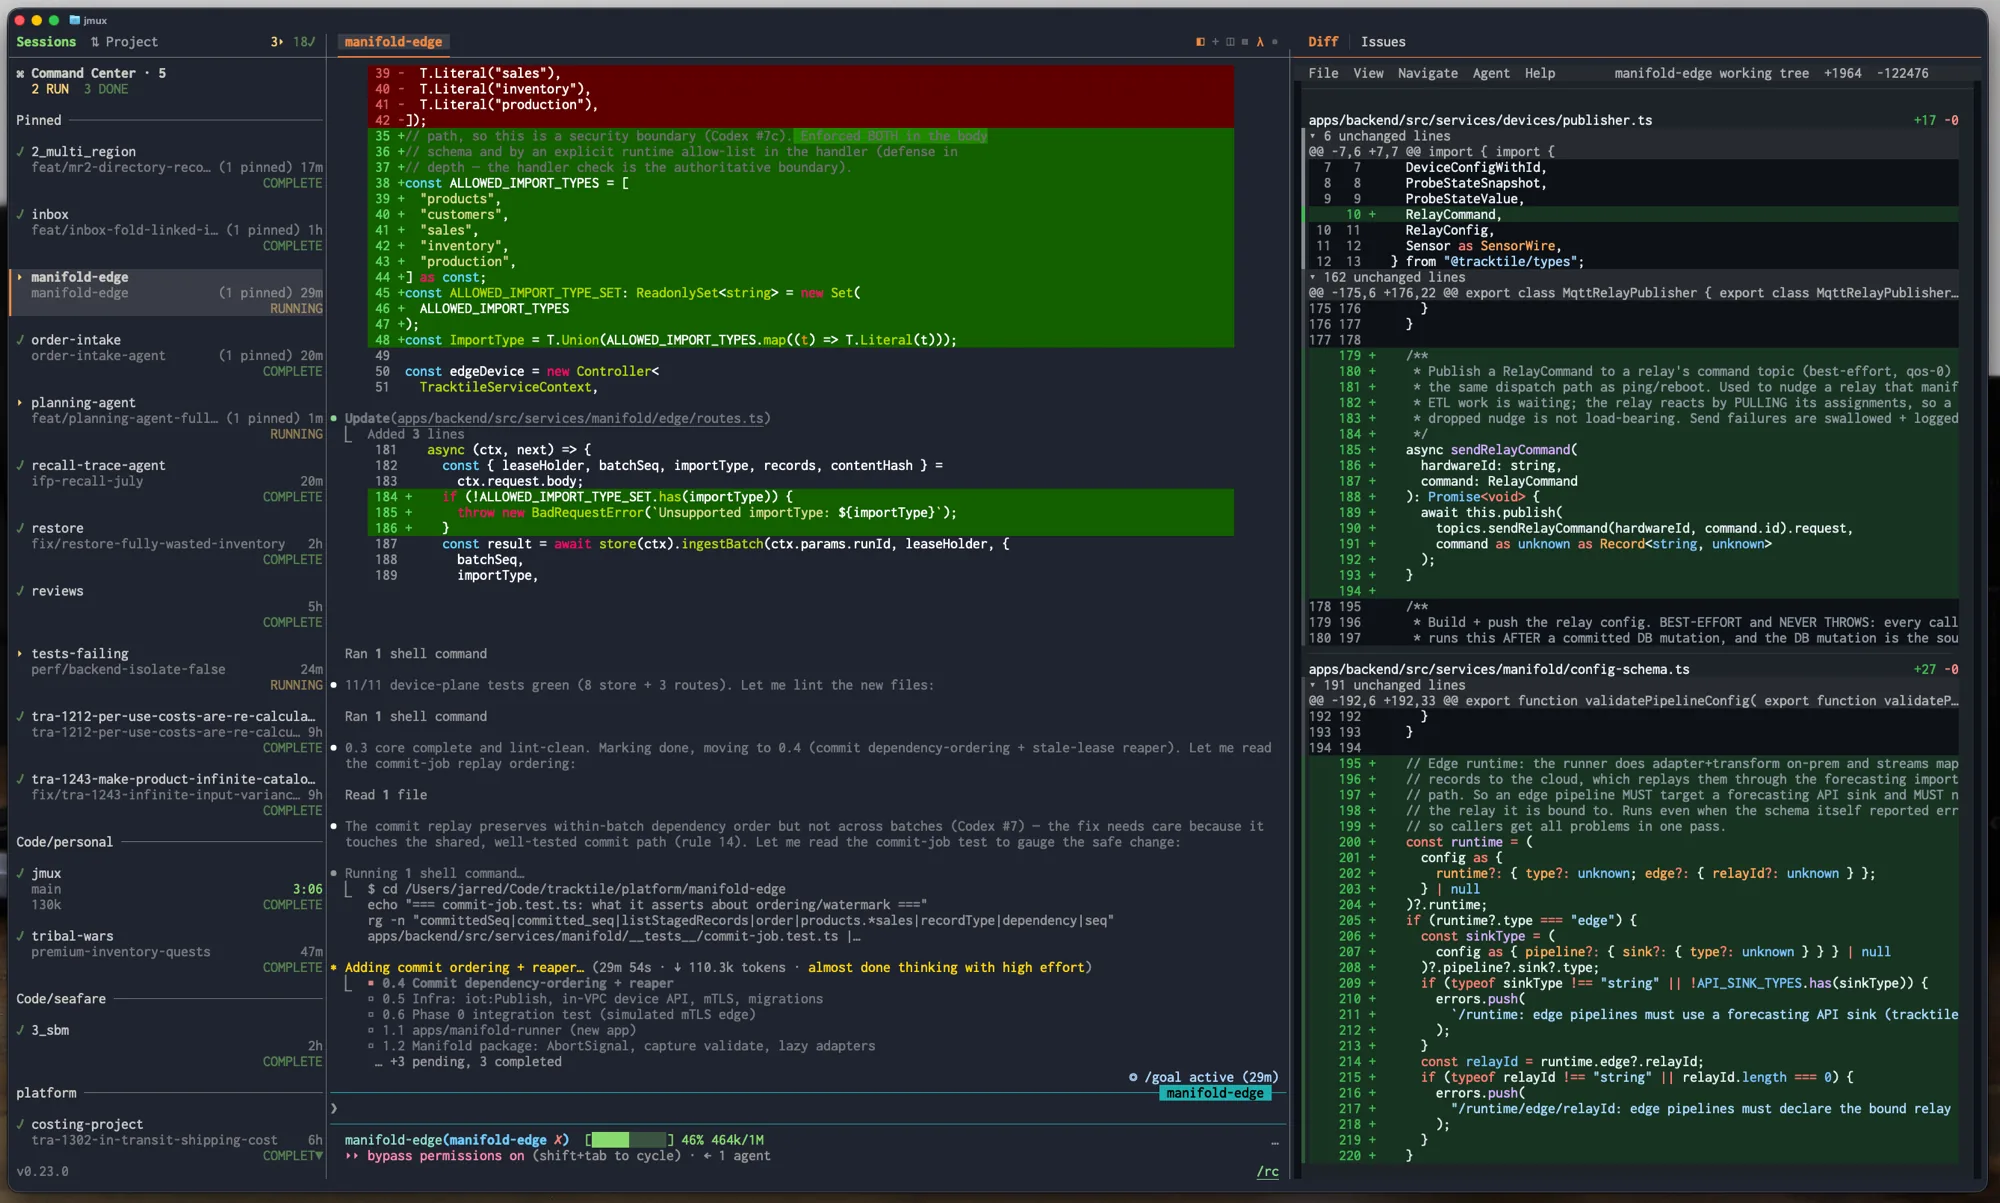Select the manifold-edge window tab

393,42
